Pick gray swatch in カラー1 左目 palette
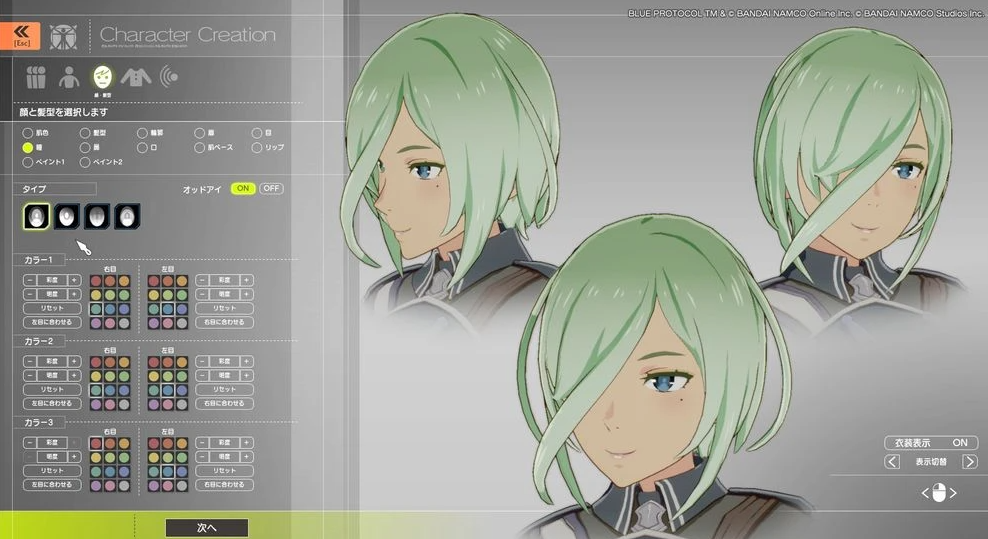Viewport: 988px width, 539px height. pyautogui.click(x=182, y=323)
